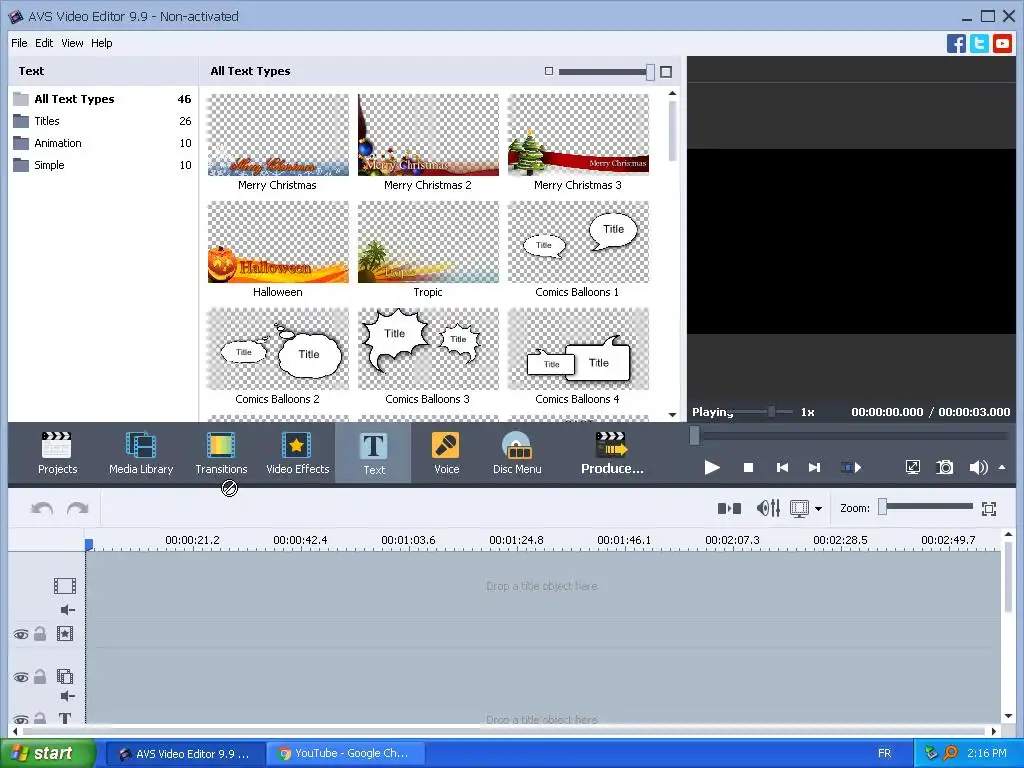Click the small thumbnails icon
1024x768 pixels.
549,71
